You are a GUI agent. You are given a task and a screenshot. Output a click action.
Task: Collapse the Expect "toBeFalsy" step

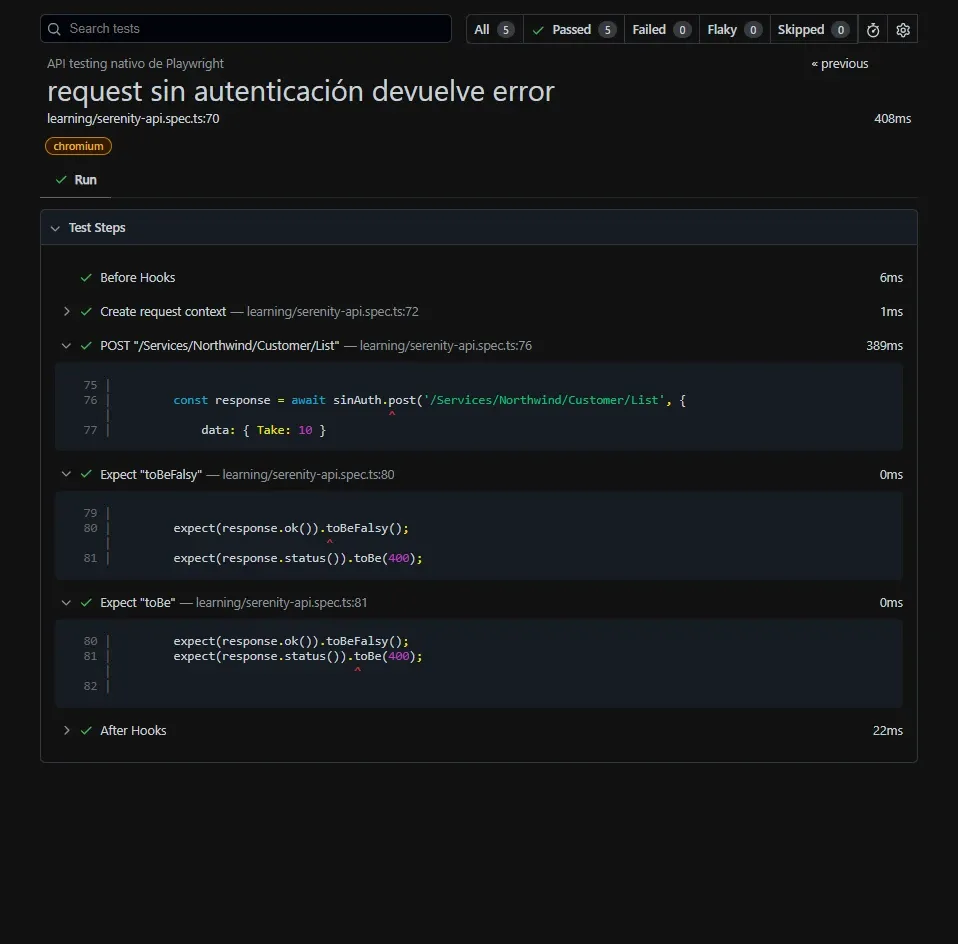(x=66, y=474)
